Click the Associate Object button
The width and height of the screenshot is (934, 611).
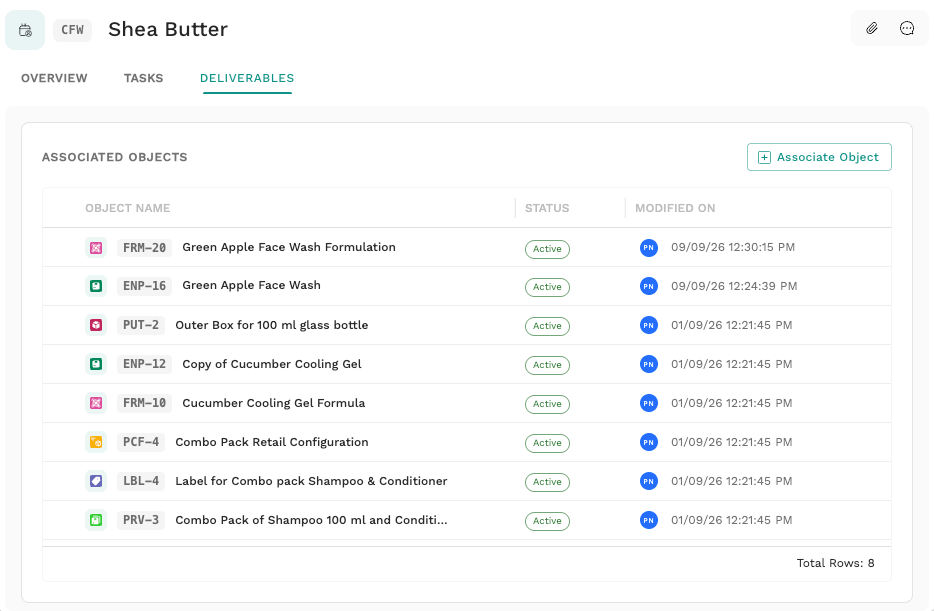(819, 157)
